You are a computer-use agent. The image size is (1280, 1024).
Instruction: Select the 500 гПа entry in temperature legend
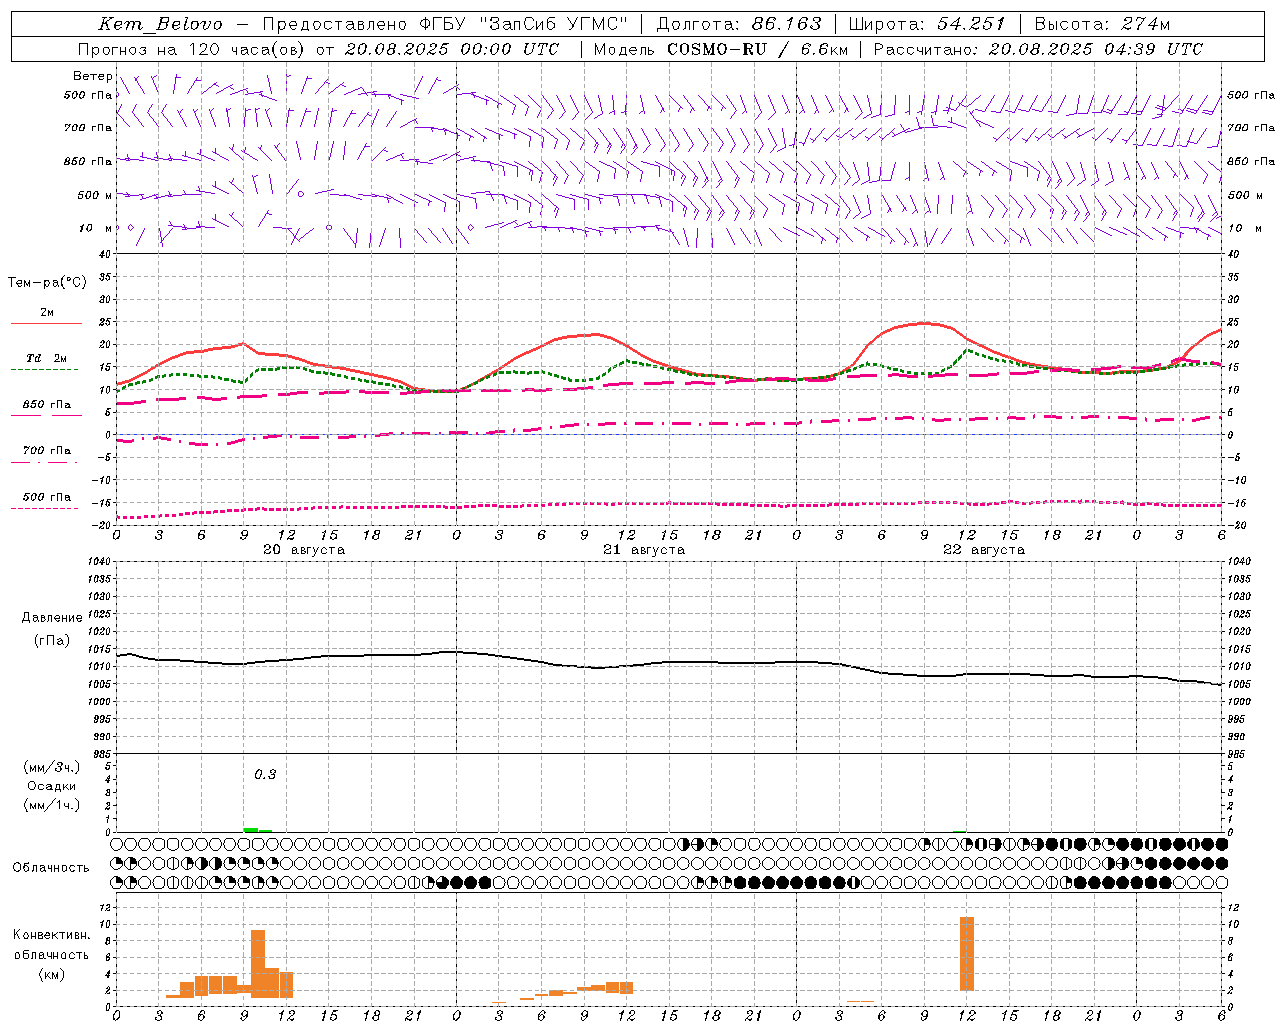tap(47, 497)
